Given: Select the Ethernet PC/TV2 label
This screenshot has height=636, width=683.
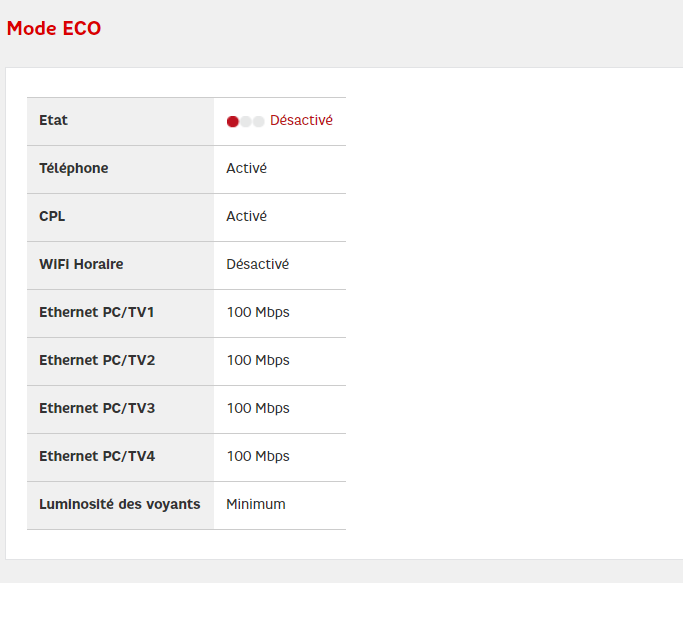Looking at the screenshot, I should (97, 360).
